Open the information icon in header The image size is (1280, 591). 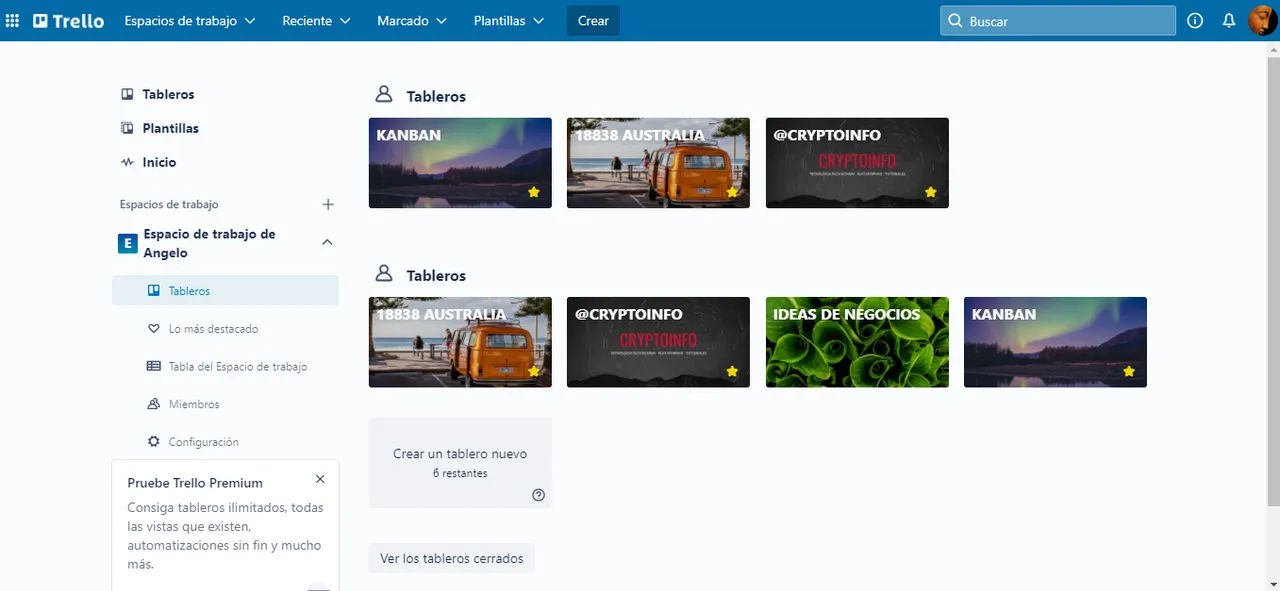[1195, 21]
